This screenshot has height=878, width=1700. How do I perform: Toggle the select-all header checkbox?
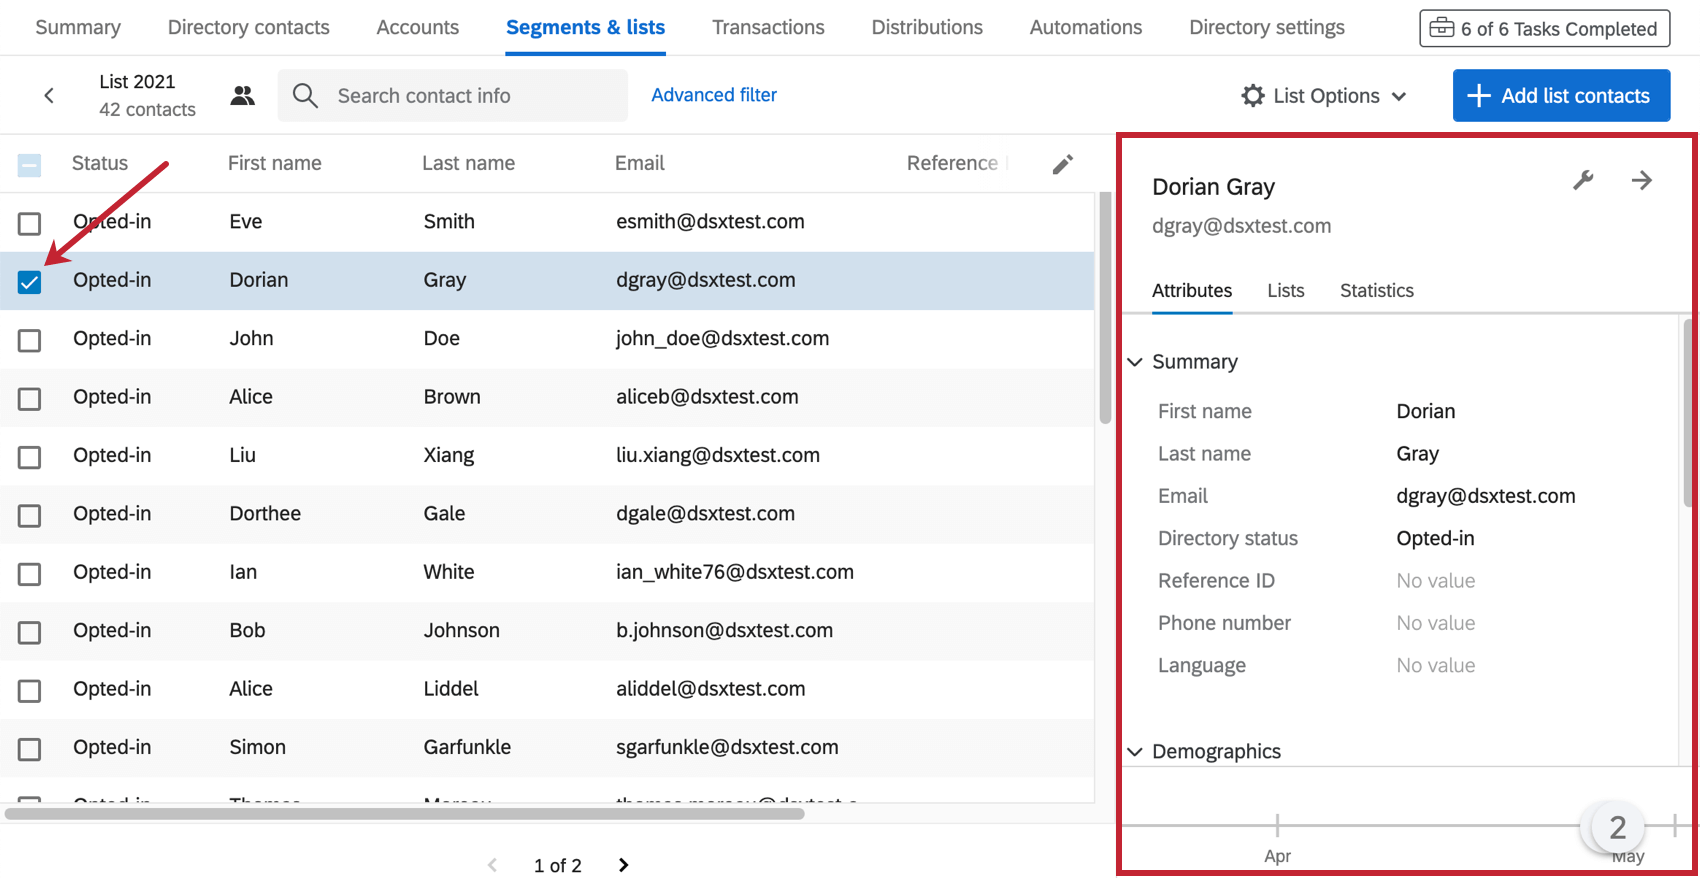point(30,165)
